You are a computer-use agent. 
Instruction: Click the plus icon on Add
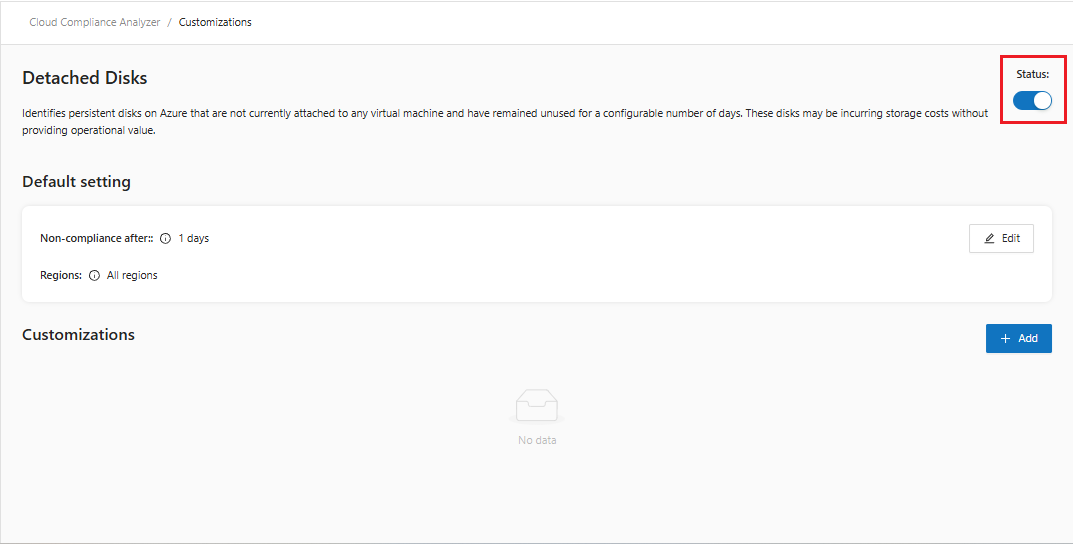[x=1006, y=338]
